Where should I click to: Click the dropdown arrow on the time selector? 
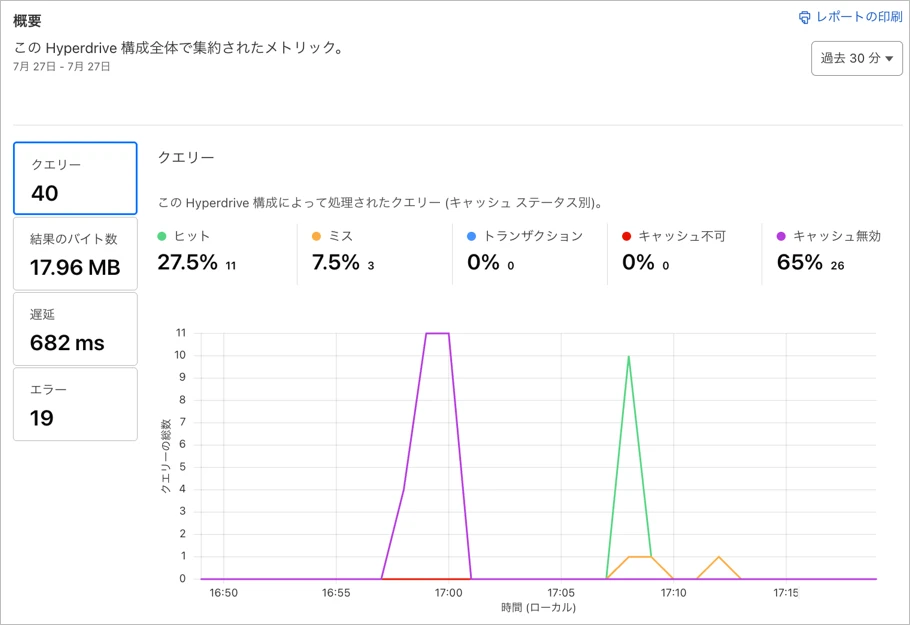pos(889,59)
